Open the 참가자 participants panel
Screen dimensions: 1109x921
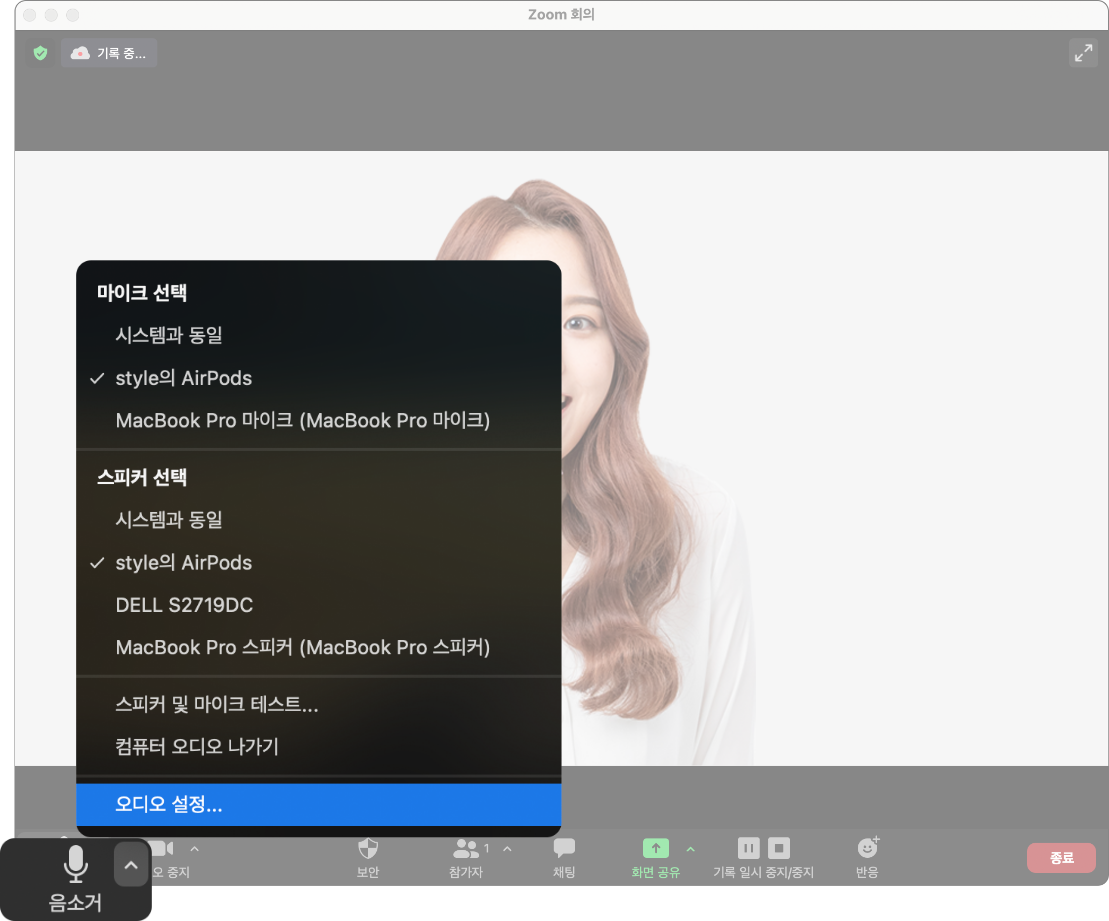point(466,849)
